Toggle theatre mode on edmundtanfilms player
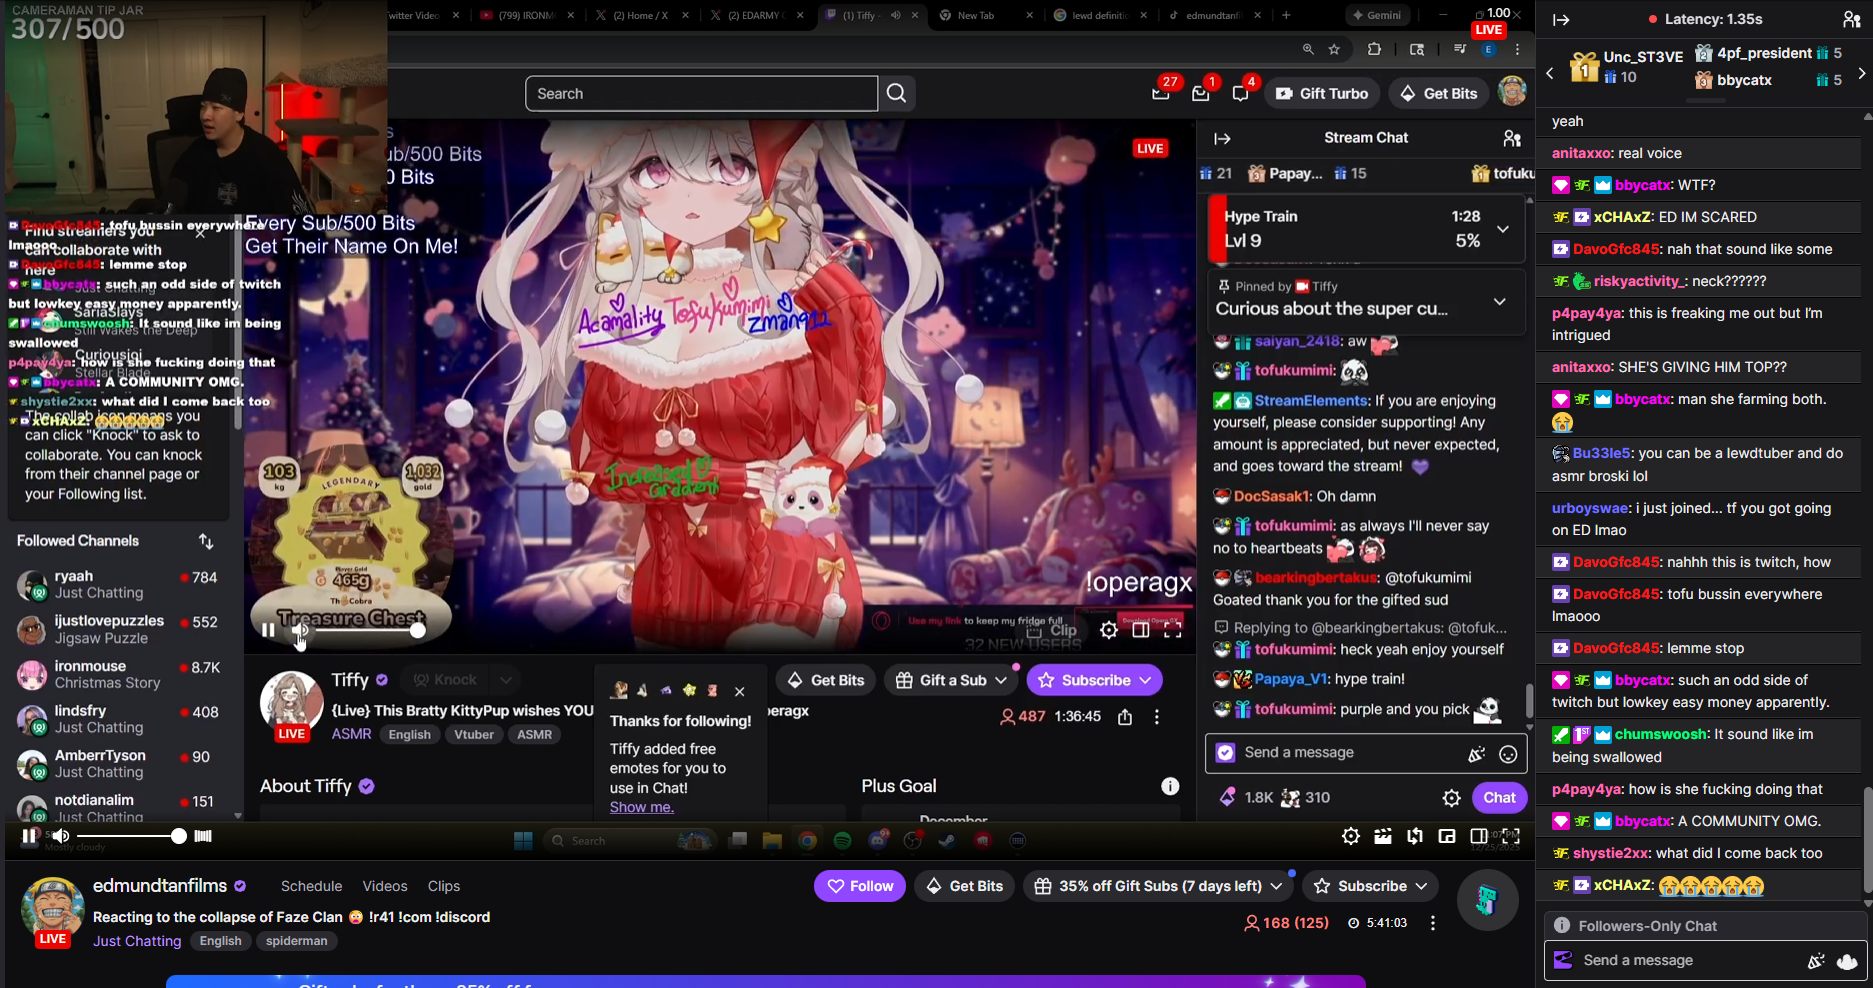 pos(1479,836)
